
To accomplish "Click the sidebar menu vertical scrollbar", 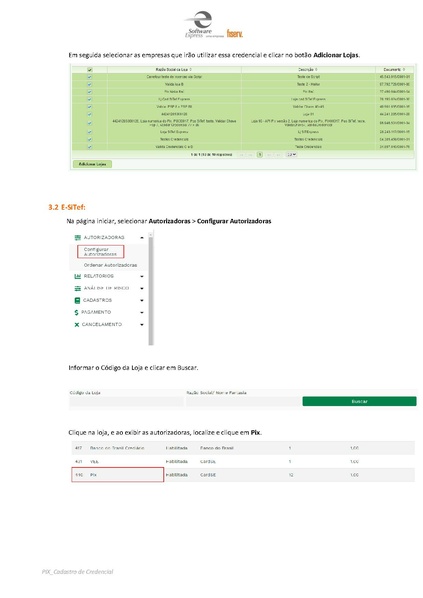I will [151, 288].
